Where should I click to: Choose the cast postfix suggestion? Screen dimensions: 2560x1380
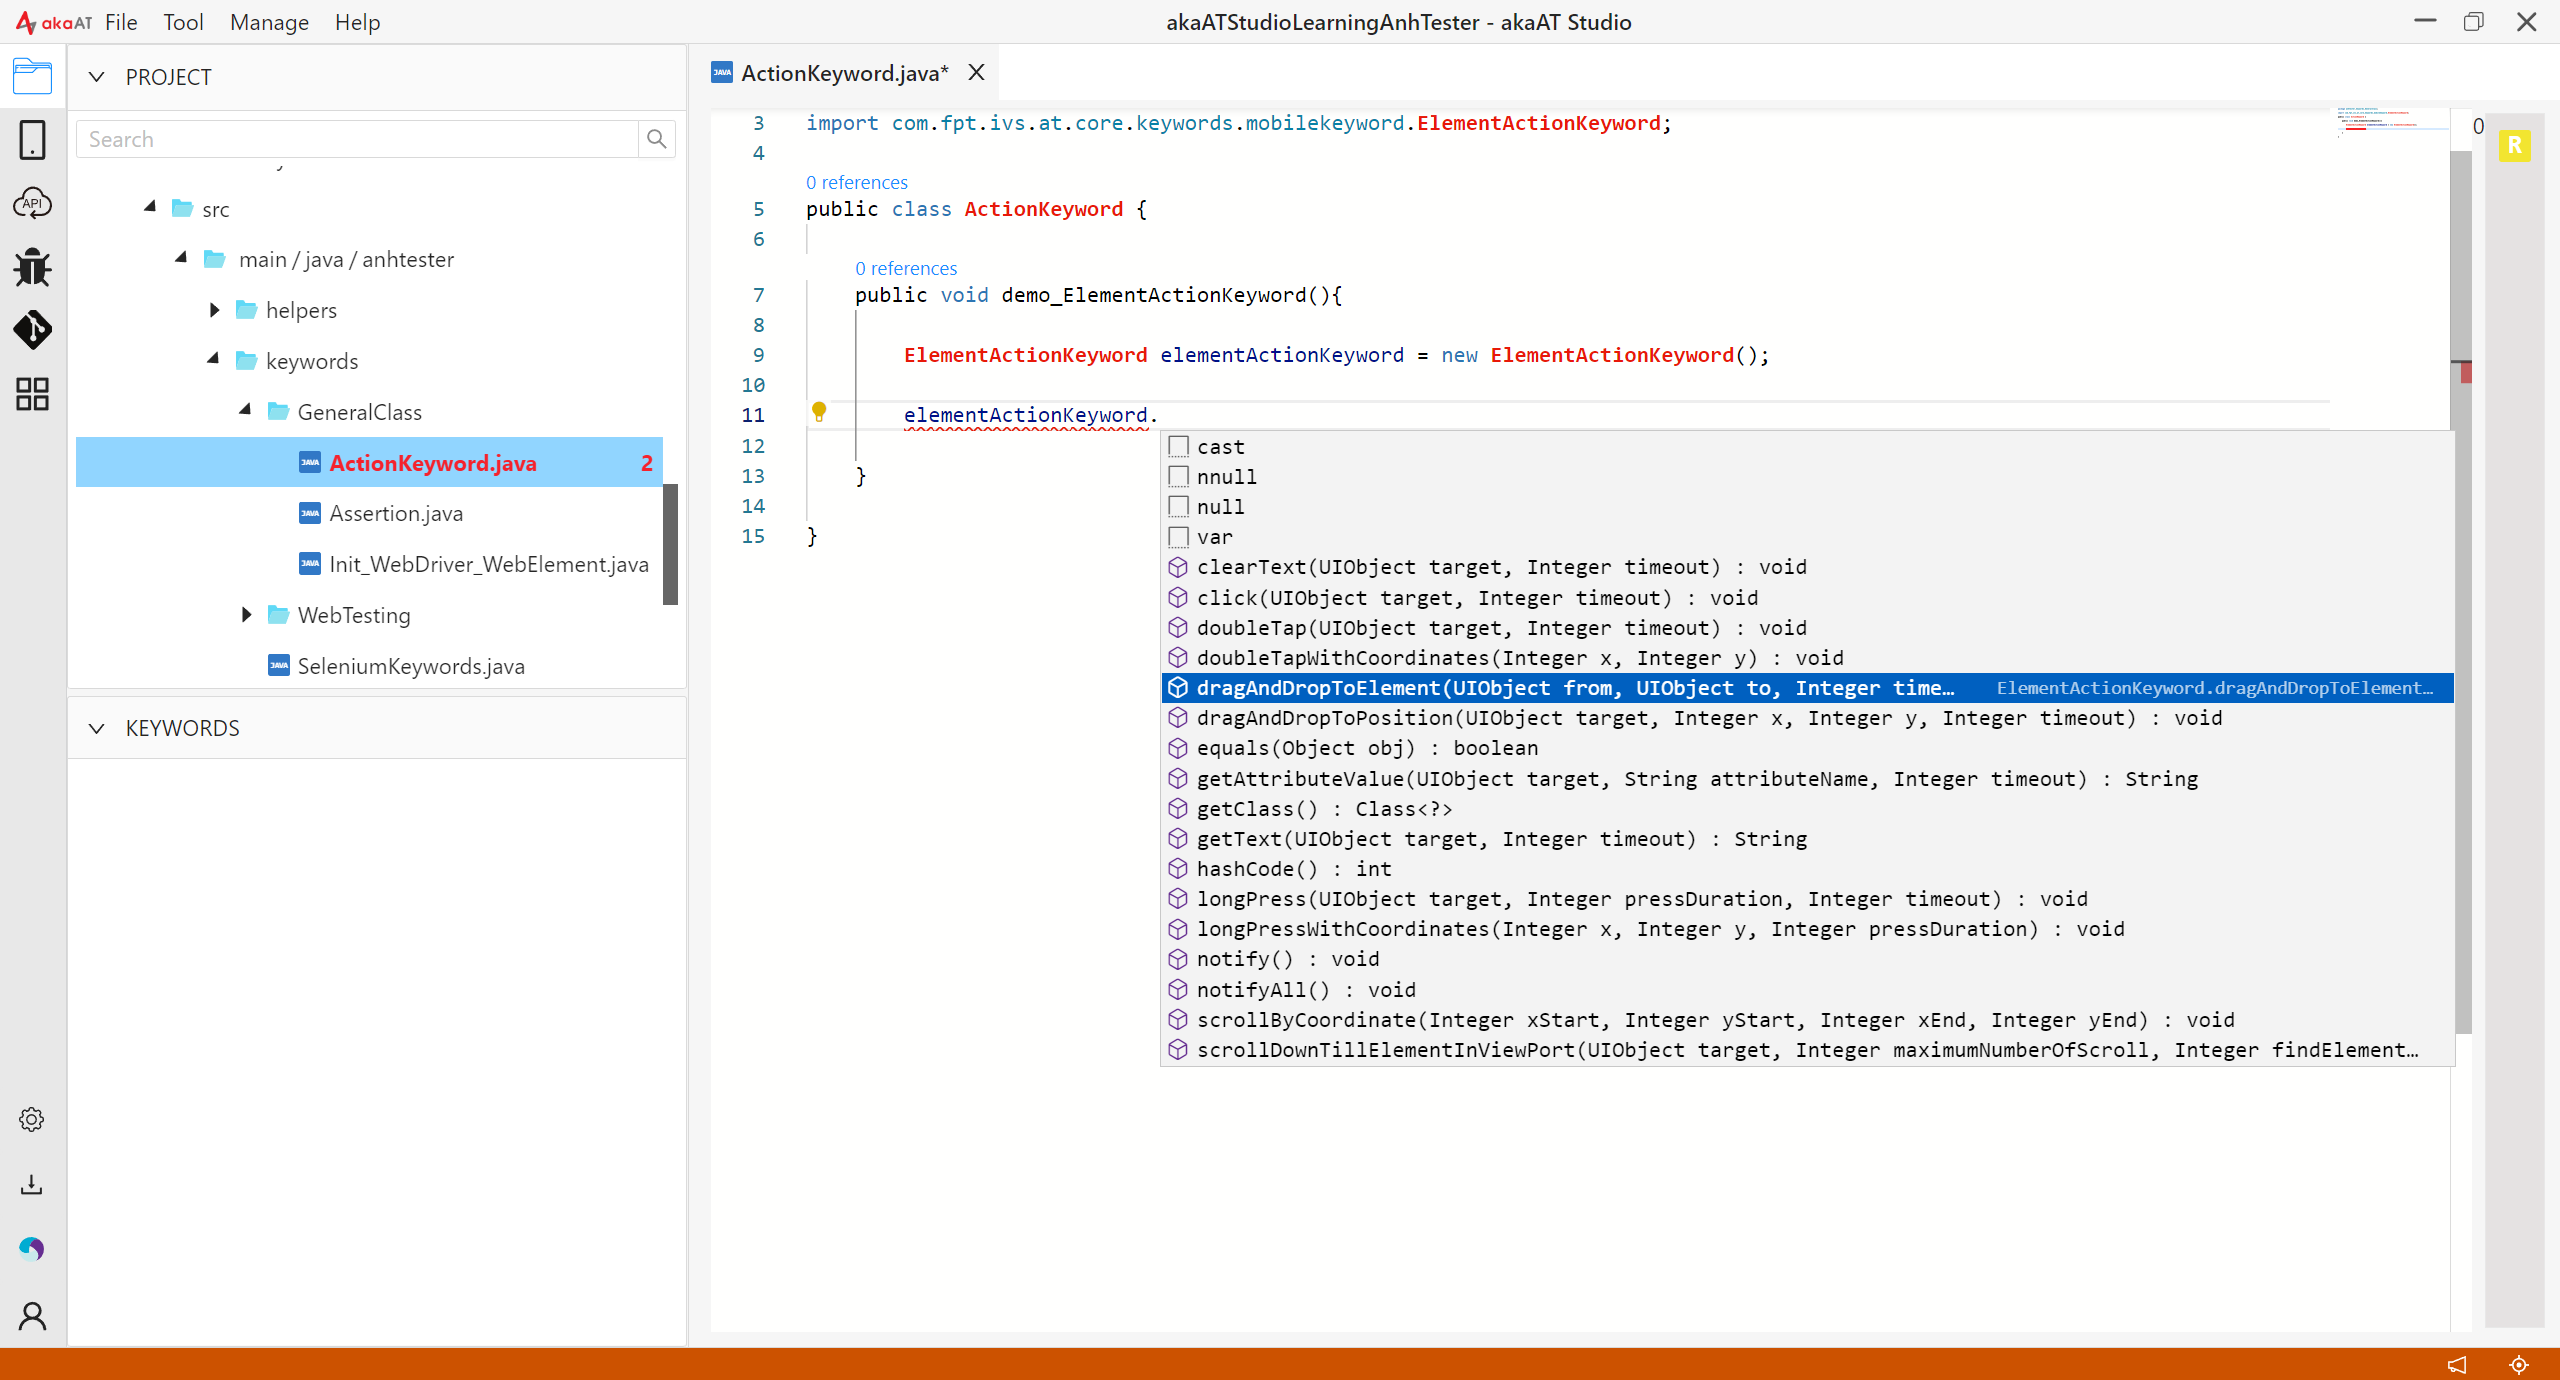[1807, 446]
